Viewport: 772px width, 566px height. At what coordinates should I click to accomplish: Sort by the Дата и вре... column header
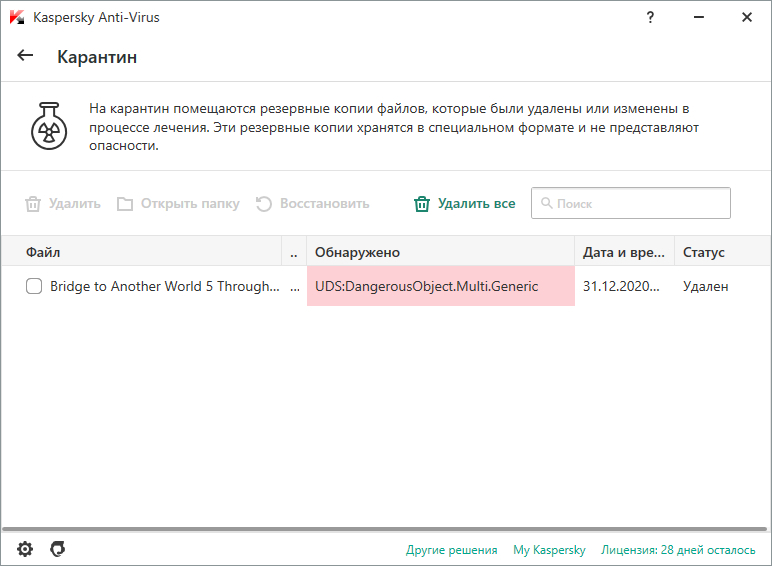click(624, 252)
